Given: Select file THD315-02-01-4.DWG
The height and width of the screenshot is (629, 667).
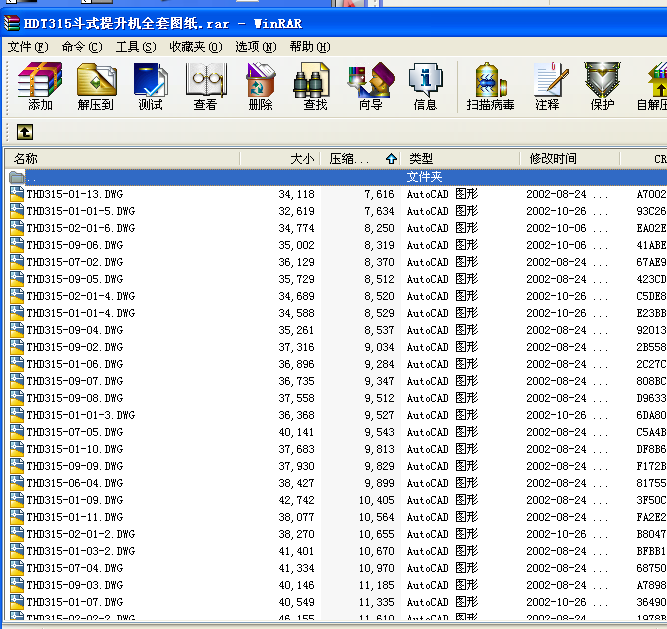Looking at the screenshot, I should pos(81,296).
